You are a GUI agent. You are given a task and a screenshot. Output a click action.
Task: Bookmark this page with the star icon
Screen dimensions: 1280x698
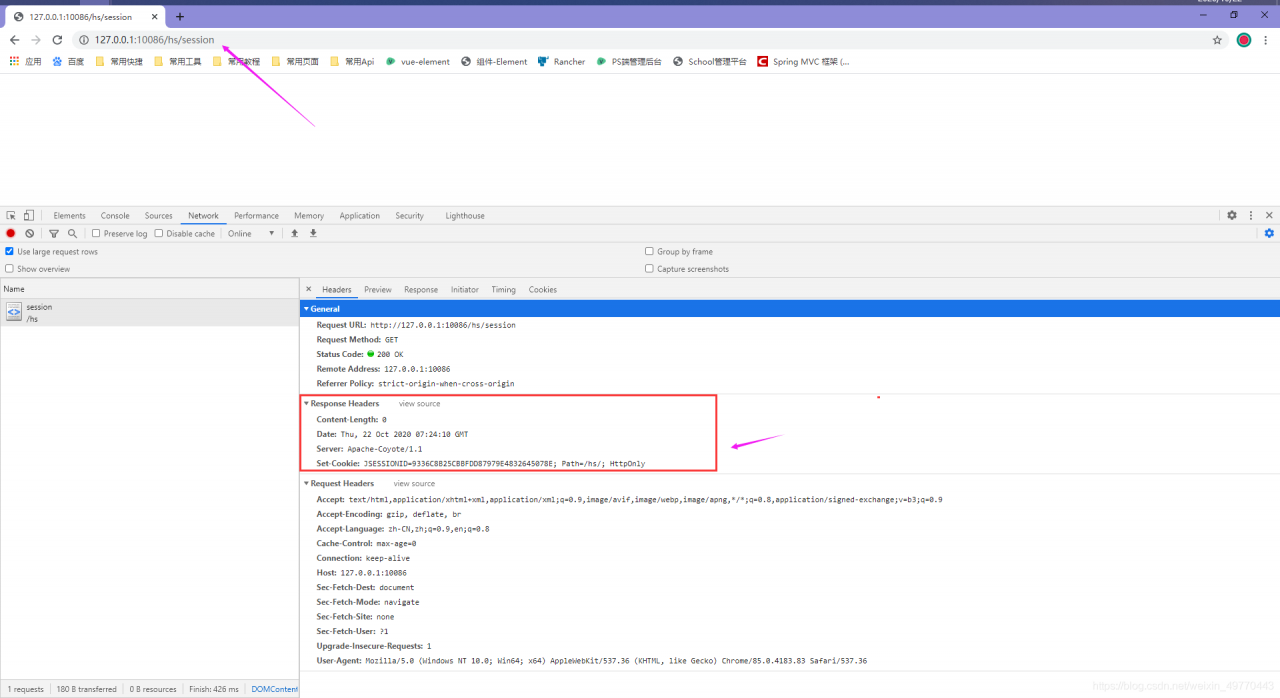[x=1217, y=40]
